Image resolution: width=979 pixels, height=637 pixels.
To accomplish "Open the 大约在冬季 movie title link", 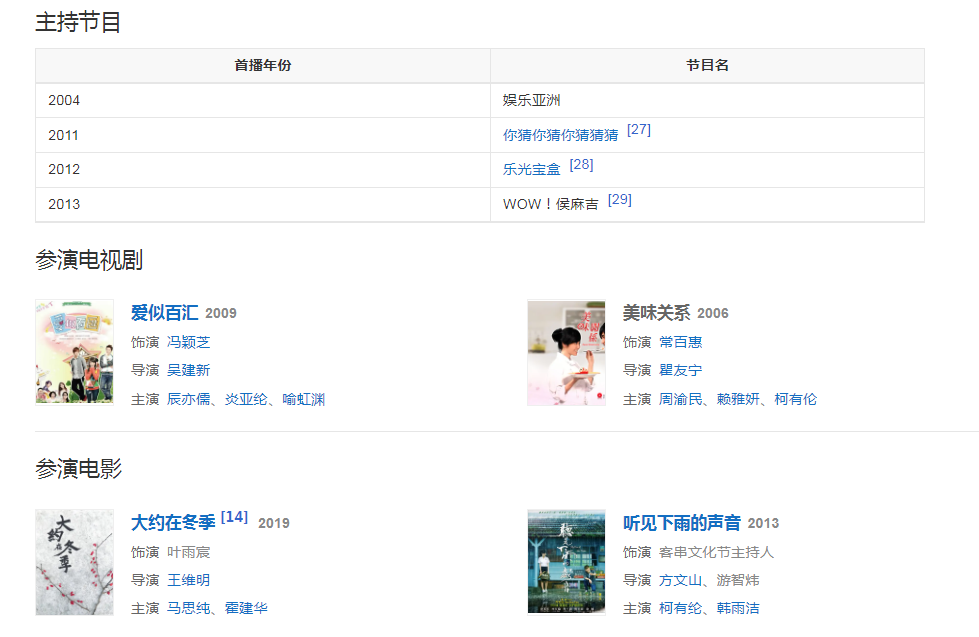I will click(173, 523).
